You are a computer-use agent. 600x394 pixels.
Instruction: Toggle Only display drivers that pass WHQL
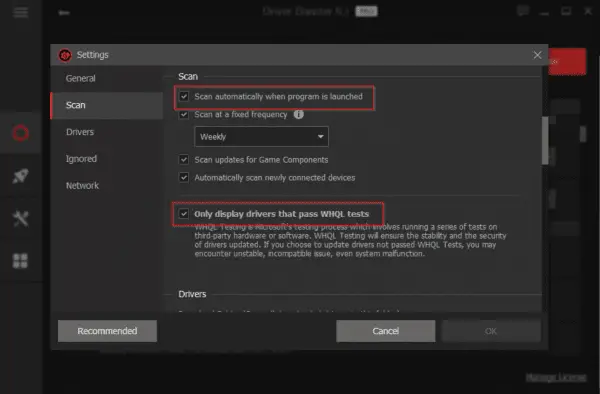point(184,214)
